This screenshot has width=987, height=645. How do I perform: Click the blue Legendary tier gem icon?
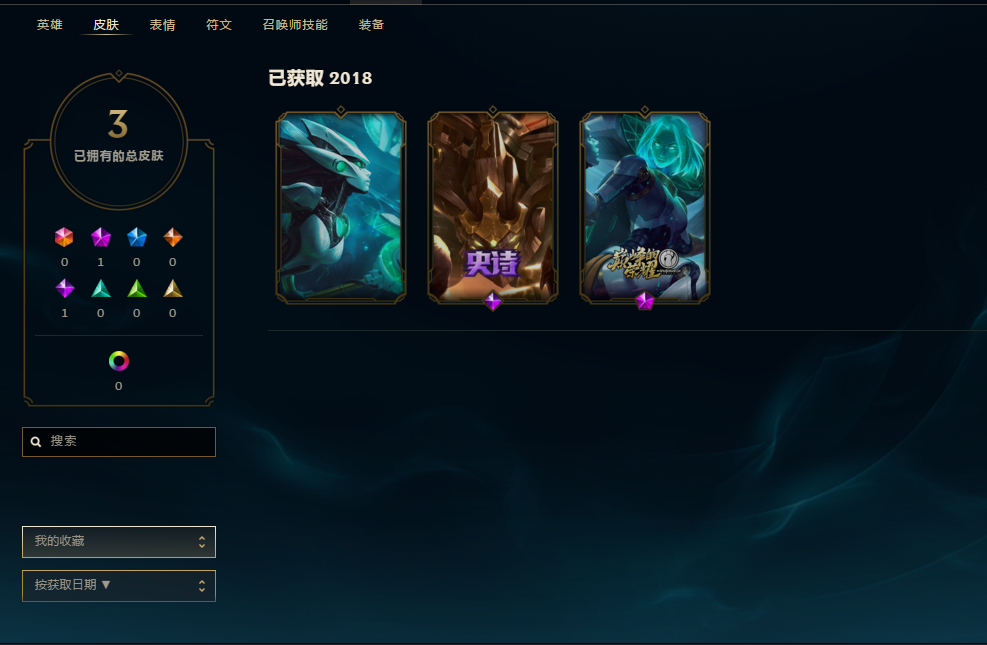point(137,237)
